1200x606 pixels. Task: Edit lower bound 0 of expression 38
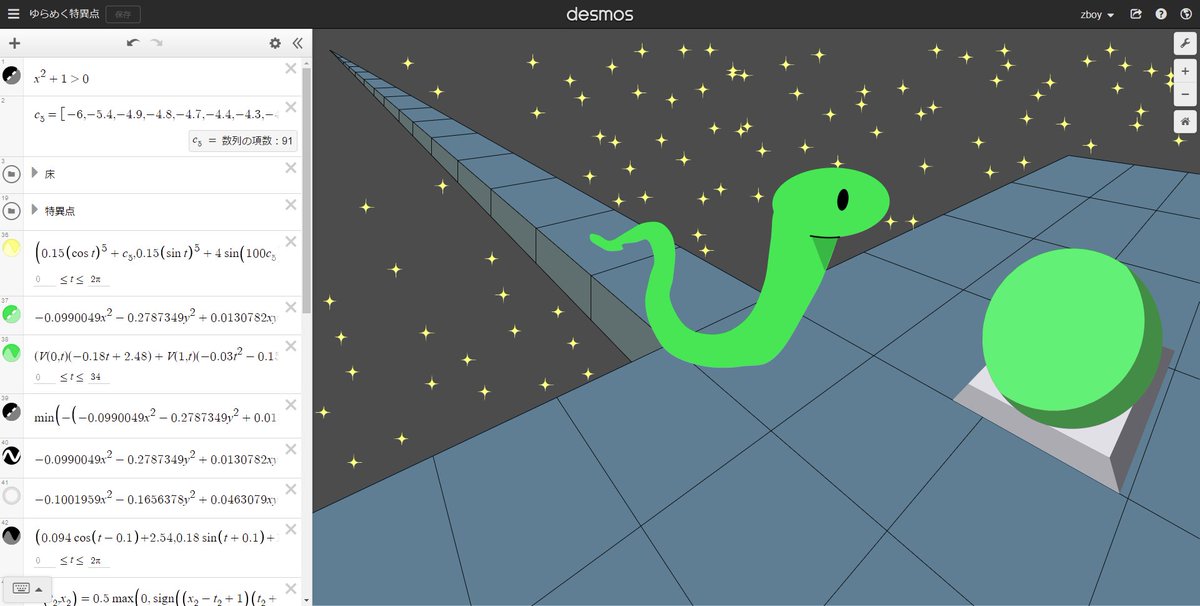coord(44,377)
